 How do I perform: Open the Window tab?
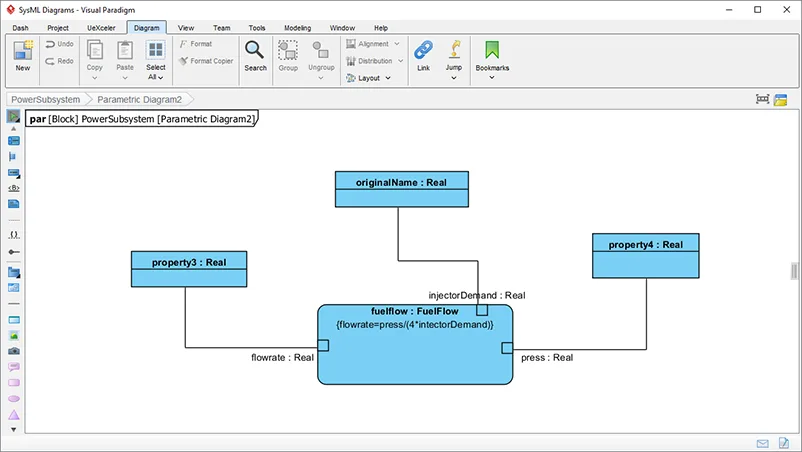[342, 28]
